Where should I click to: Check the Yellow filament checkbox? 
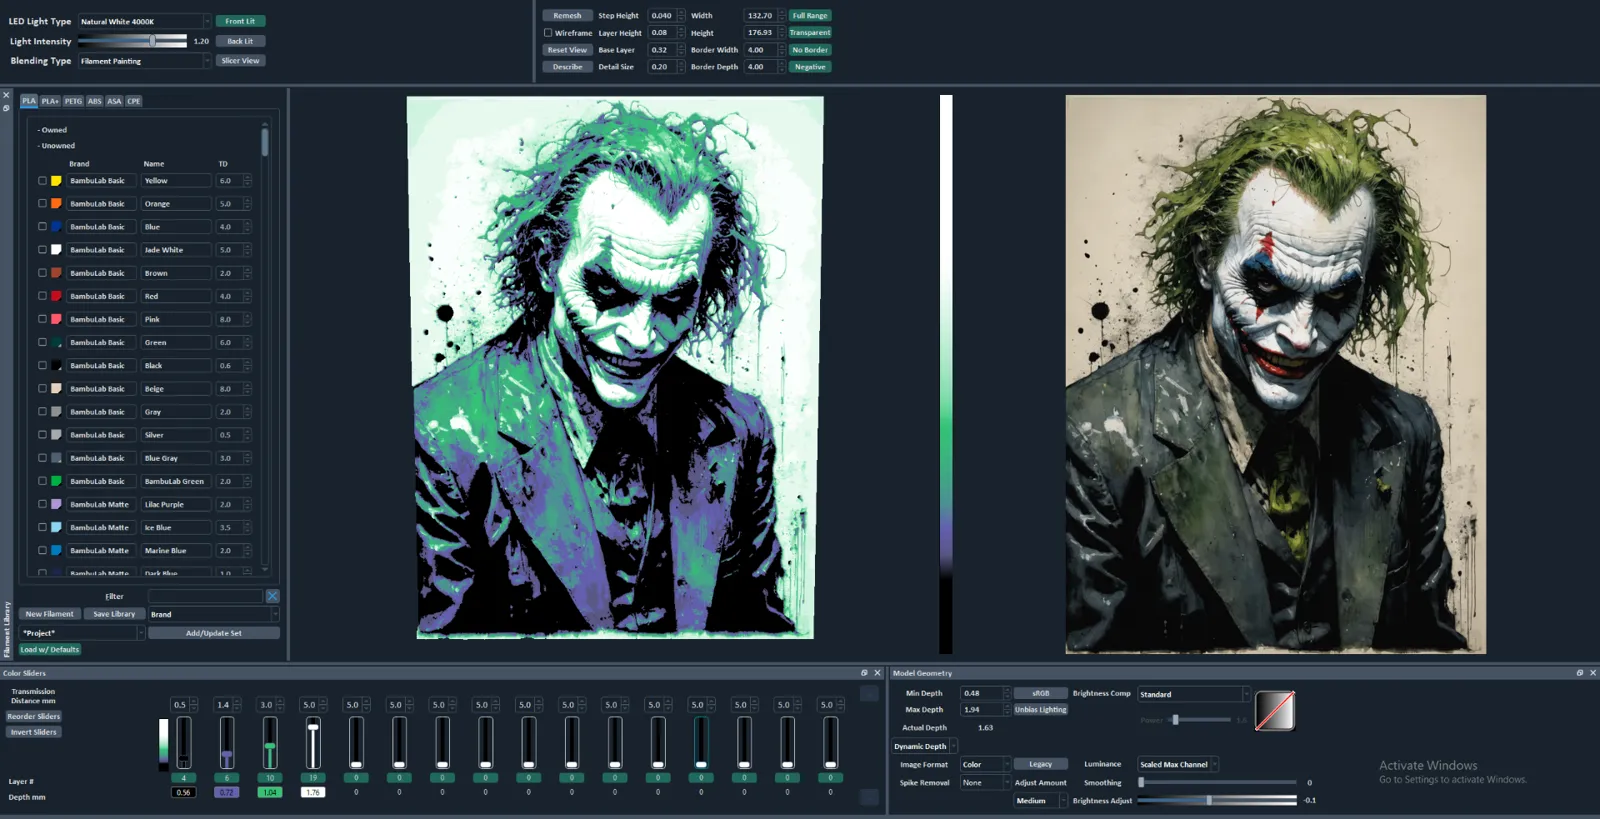click(x=42, y=181)
